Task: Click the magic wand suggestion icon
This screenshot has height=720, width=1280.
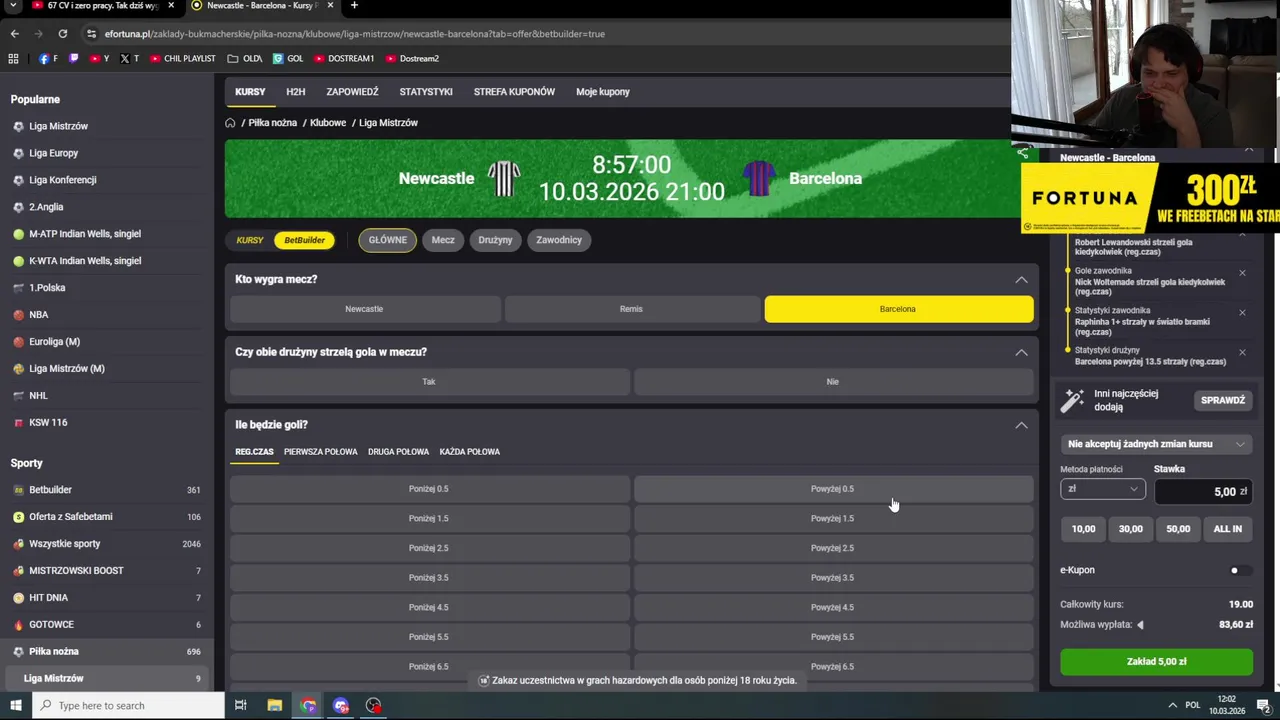Action: point(1072,400)
